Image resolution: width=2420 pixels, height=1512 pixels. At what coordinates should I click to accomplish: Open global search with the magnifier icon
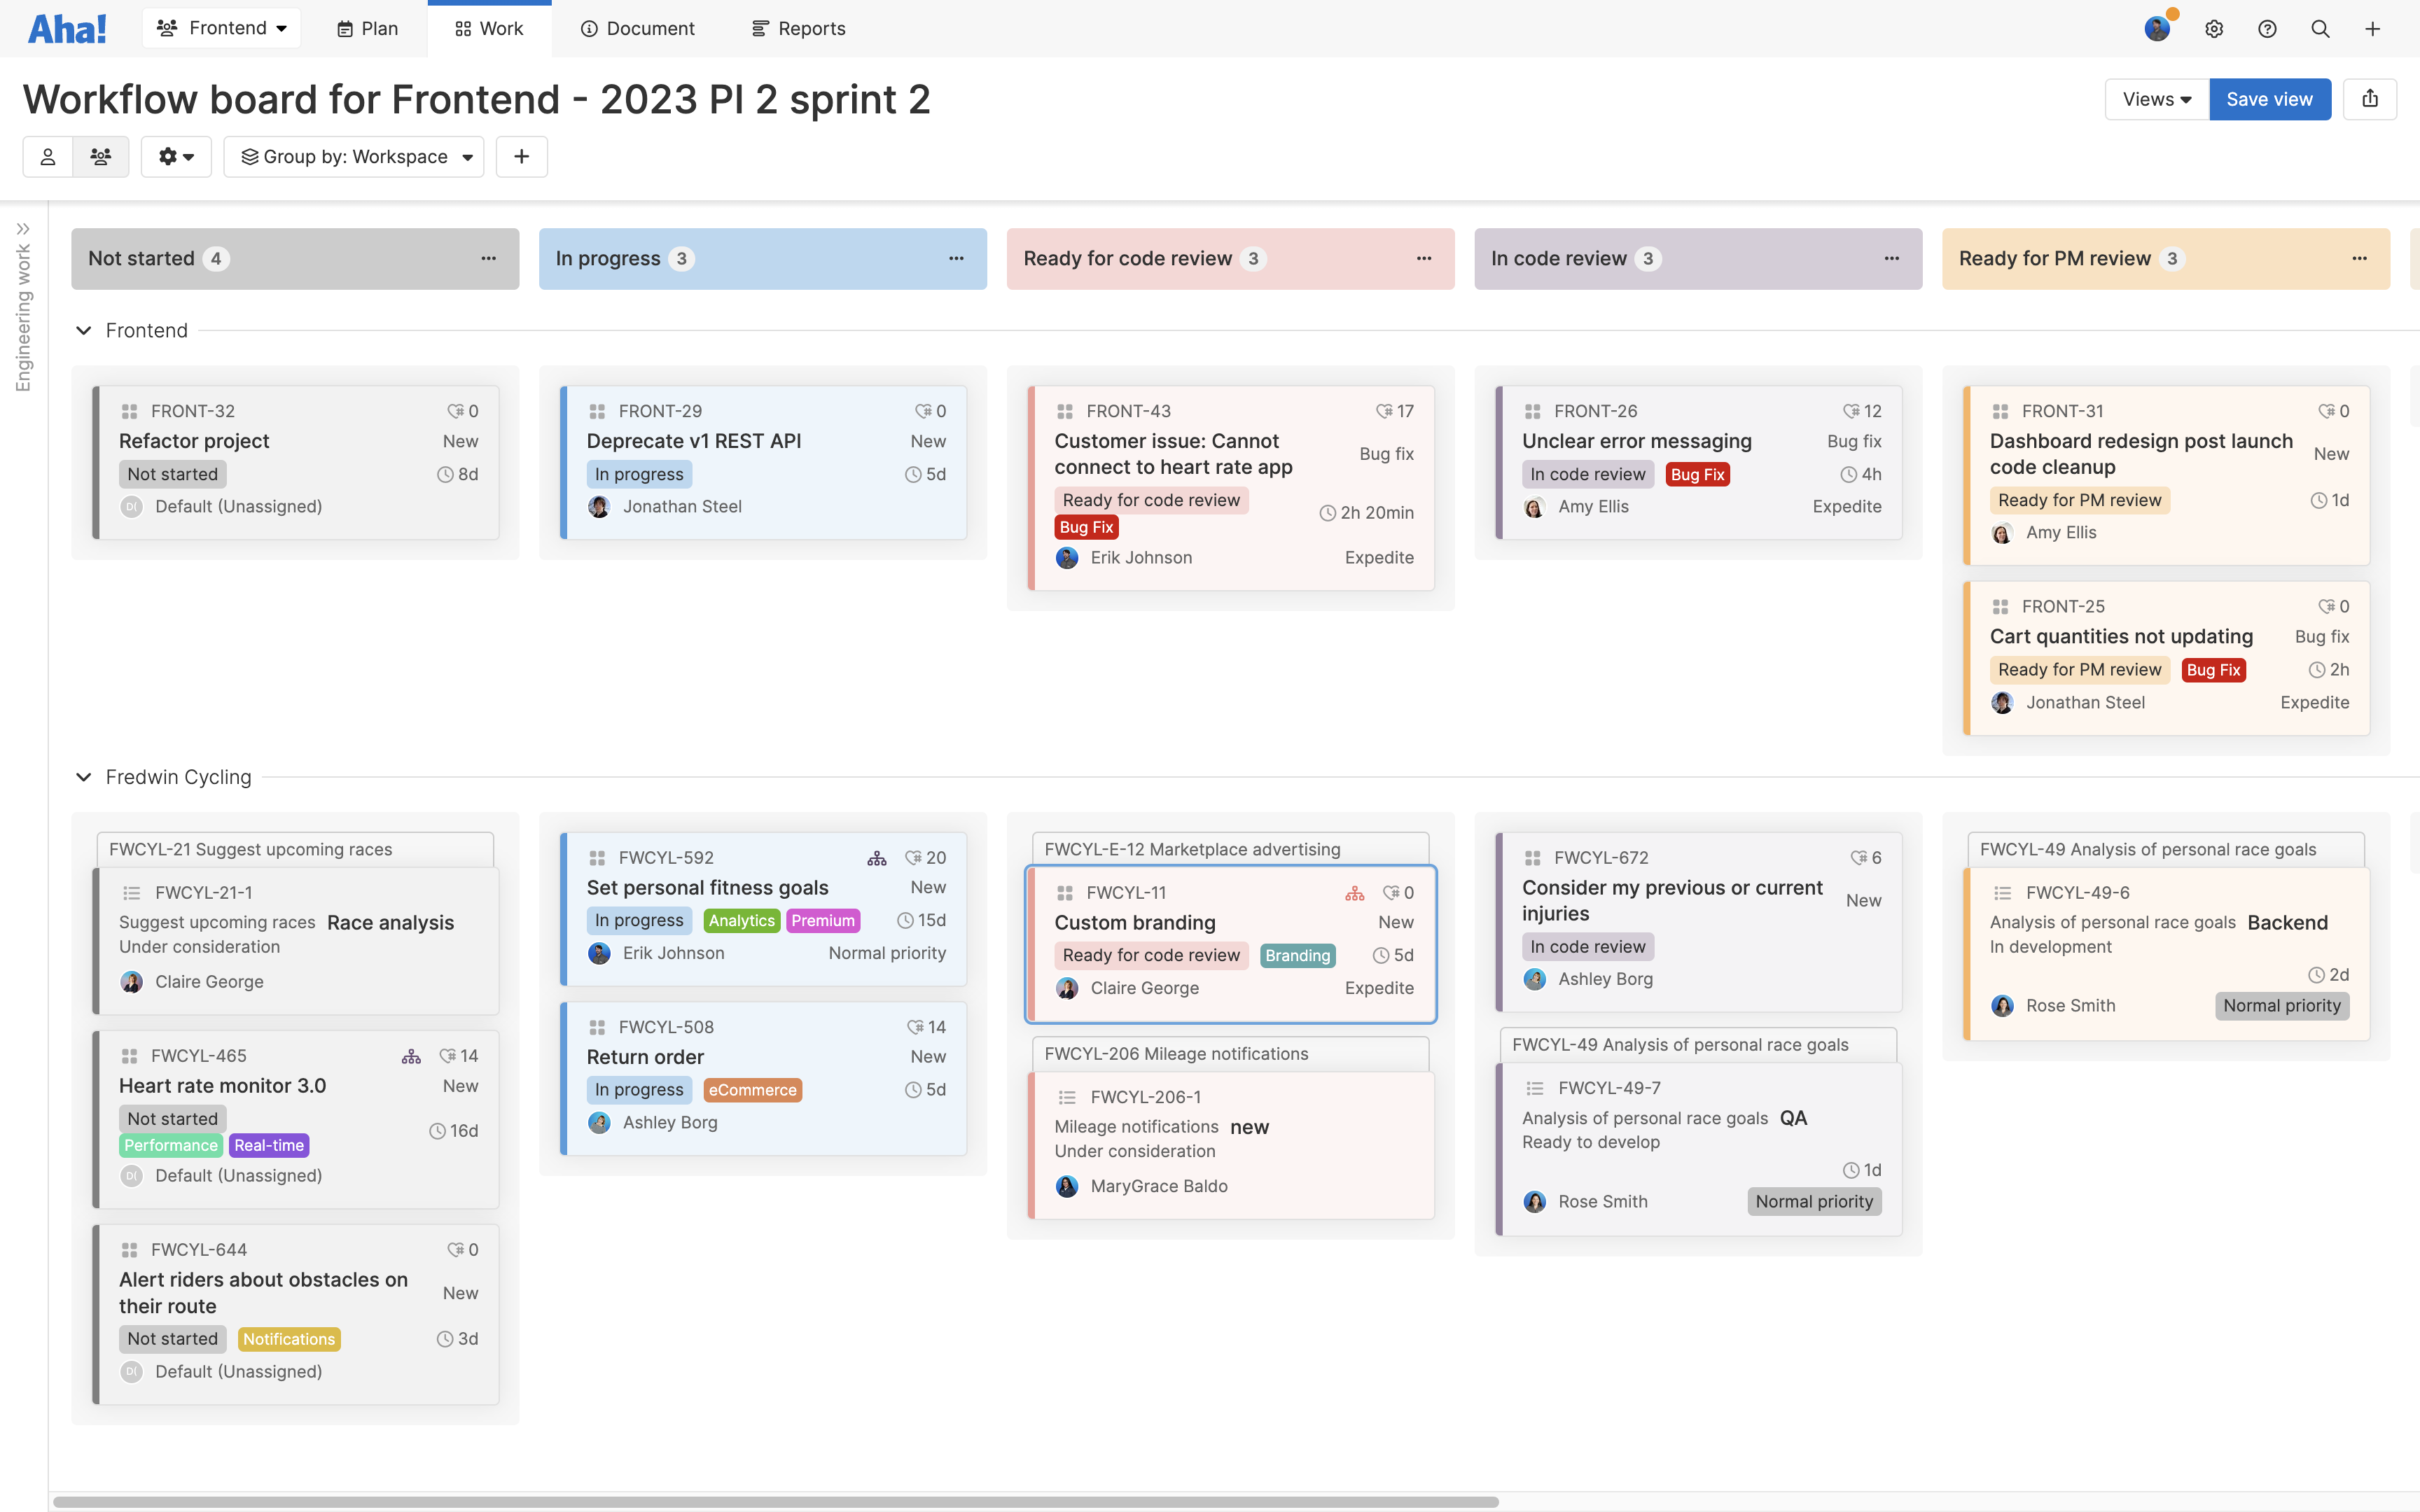click(x=2320, y=29)
